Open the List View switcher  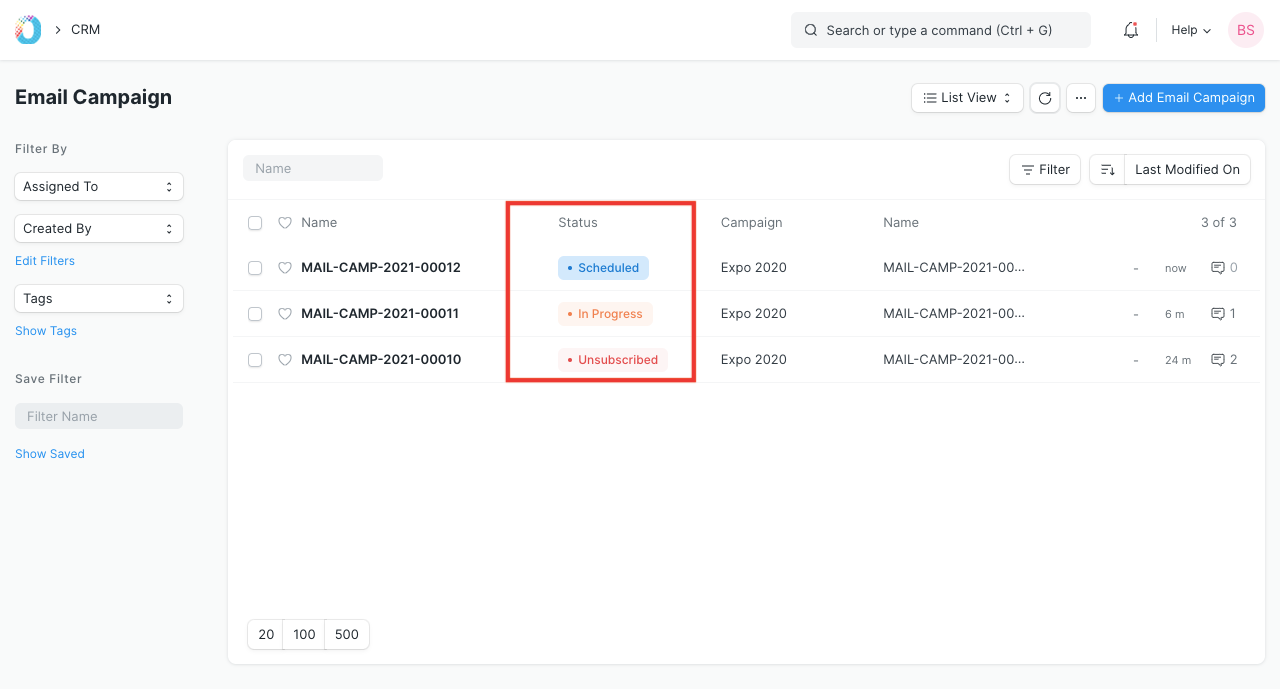967,98
